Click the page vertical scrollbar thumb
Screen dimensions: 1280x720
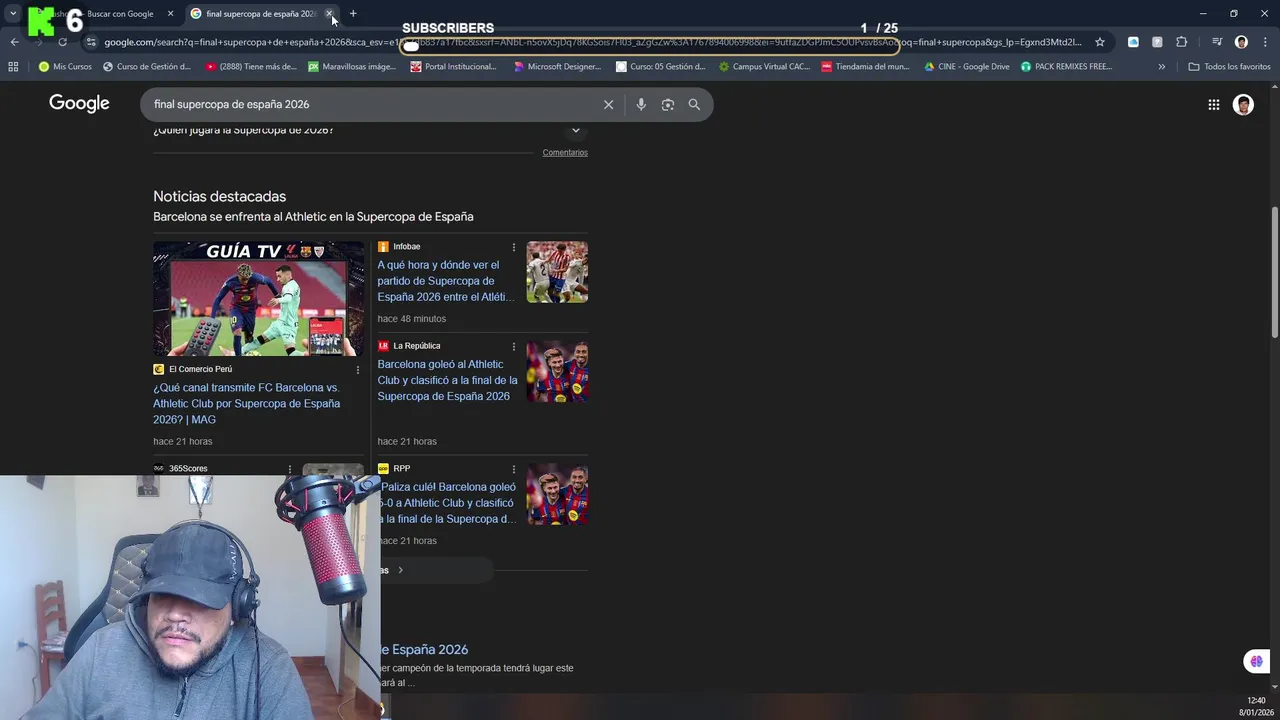(x=1274, y=272)
